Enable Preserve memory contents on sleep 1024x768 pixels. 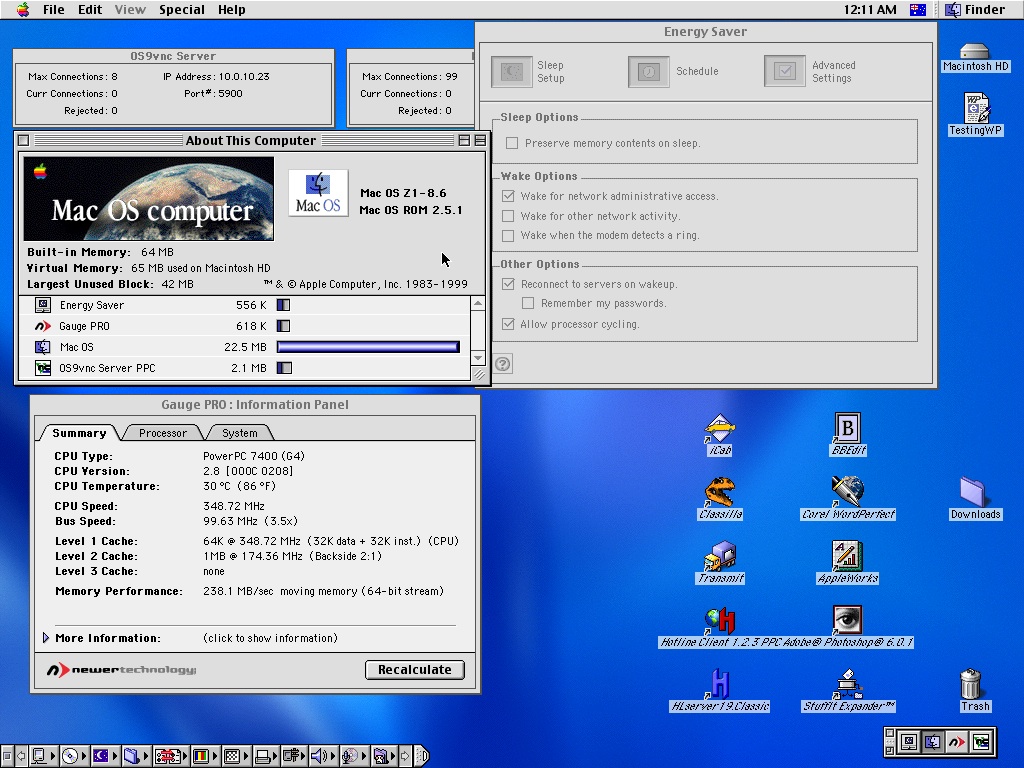click(512, 143)
